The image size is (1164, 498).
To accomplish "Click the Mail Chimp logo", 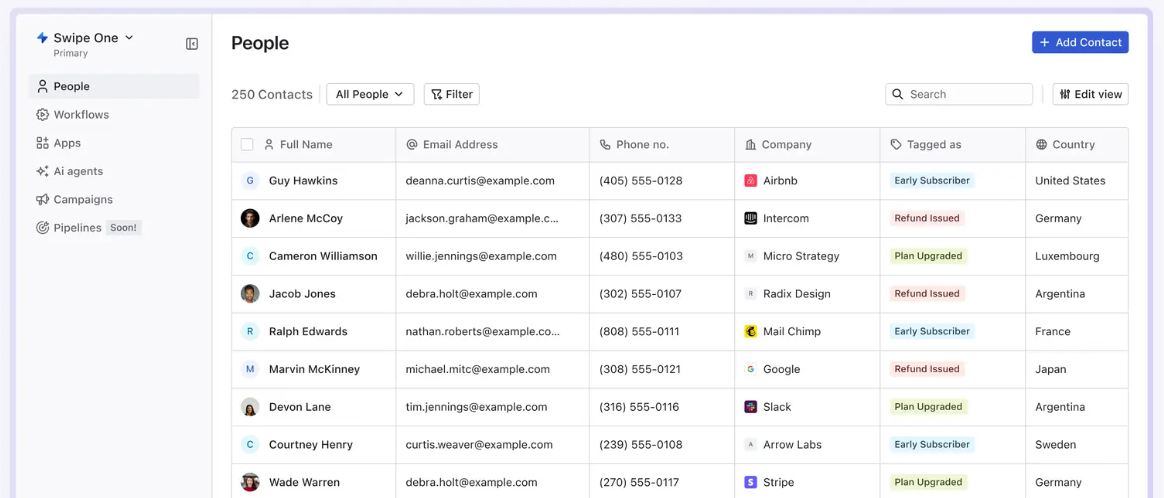I will coord(751,331).
